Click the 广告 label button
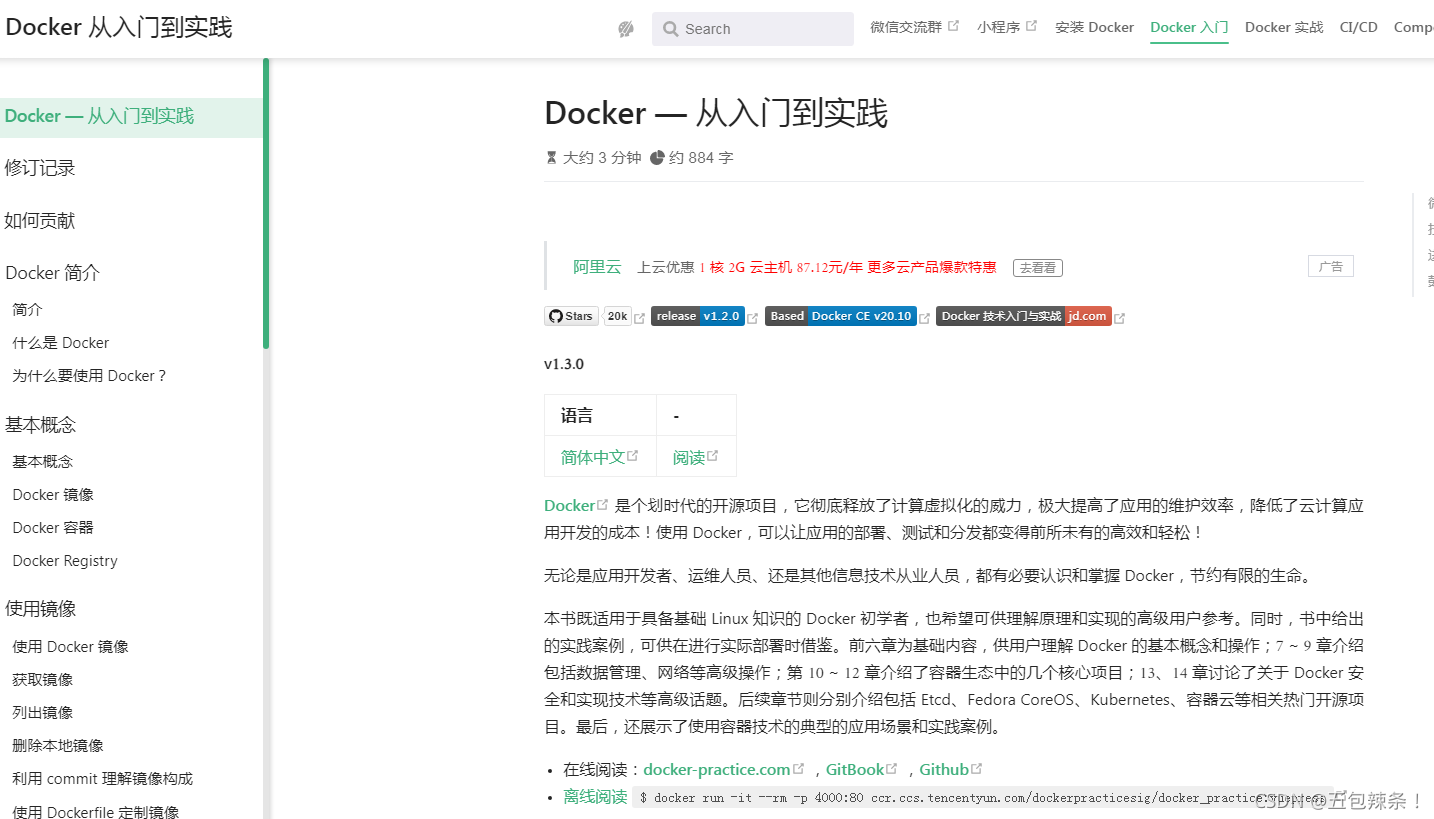This screenshot has height=819, width=1434. tap(1331, 266)
